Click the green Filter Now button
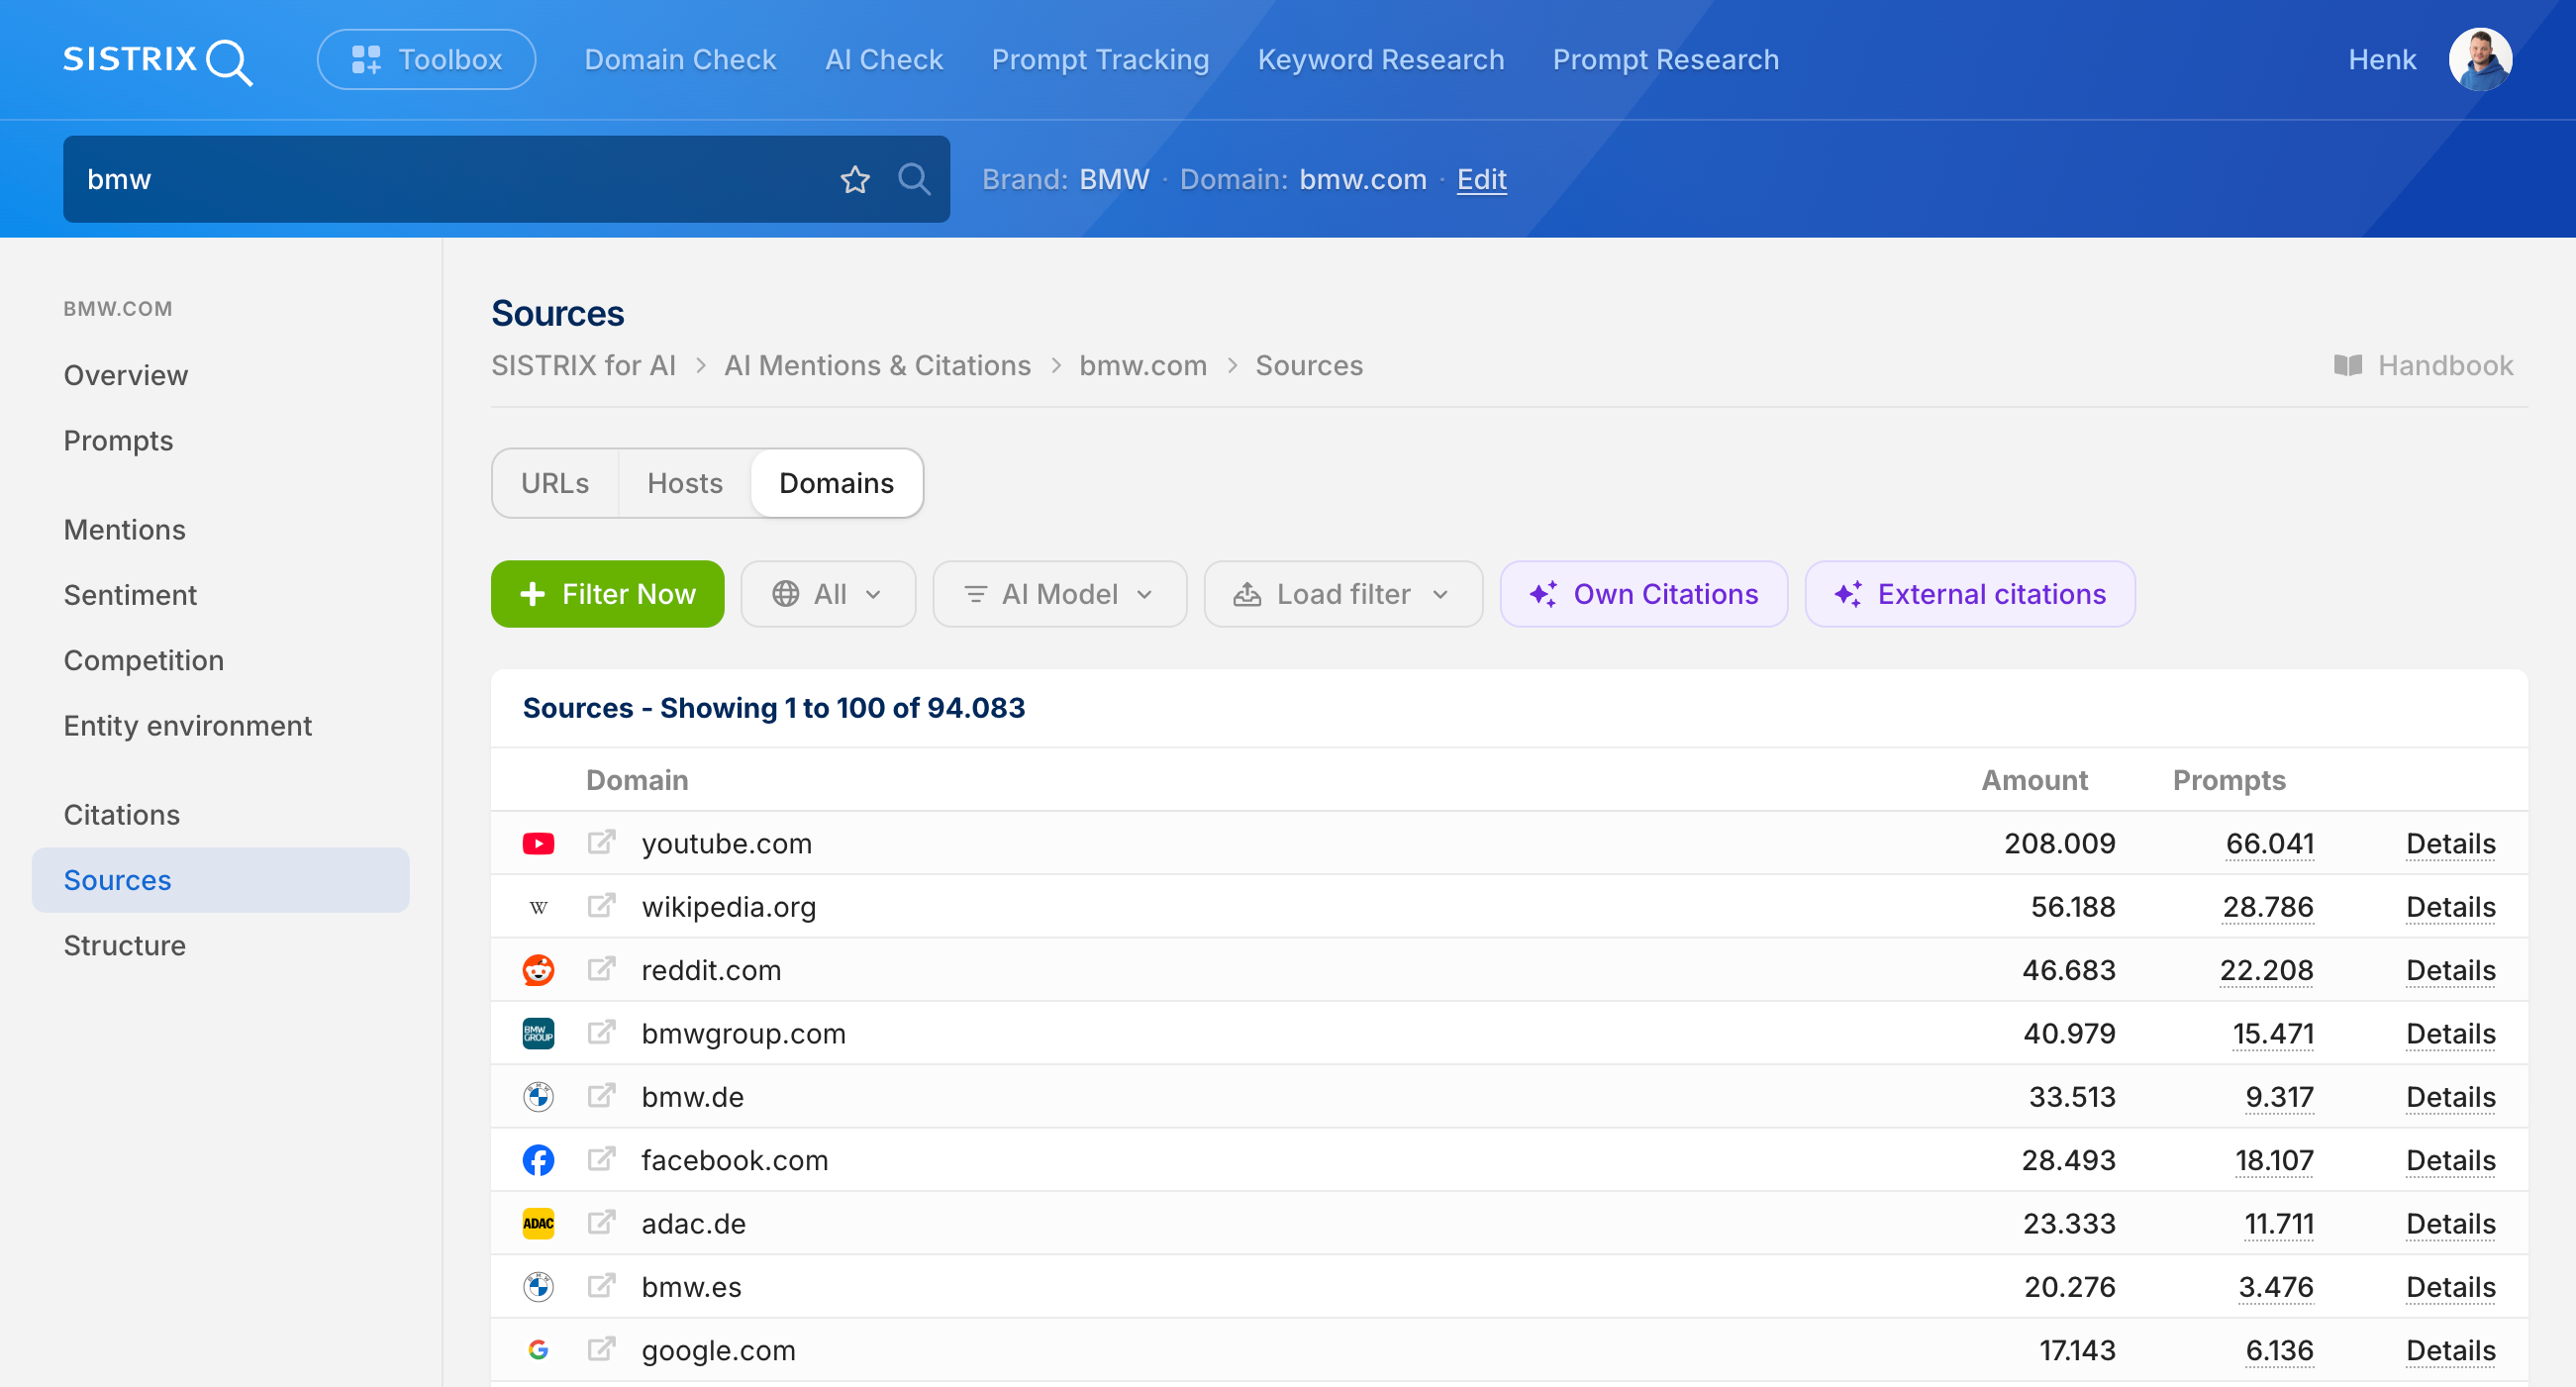 pos(607,594)
